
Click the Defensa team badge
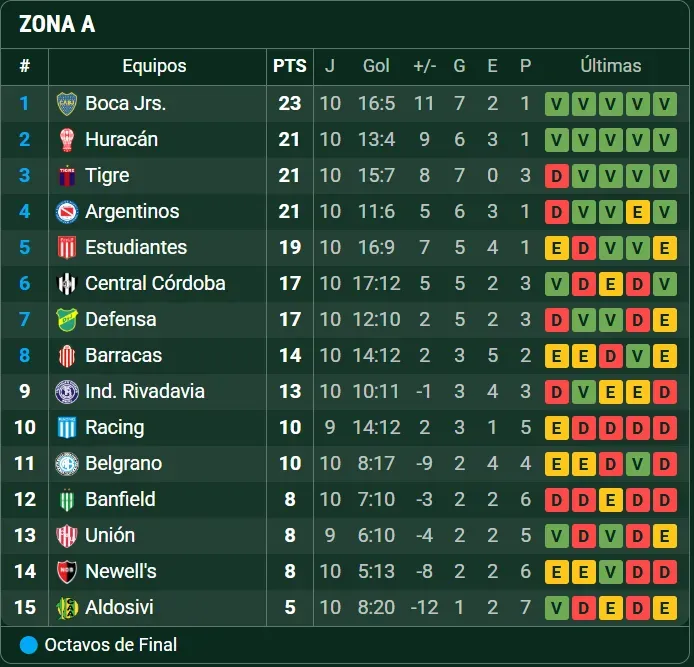[67, 319]
